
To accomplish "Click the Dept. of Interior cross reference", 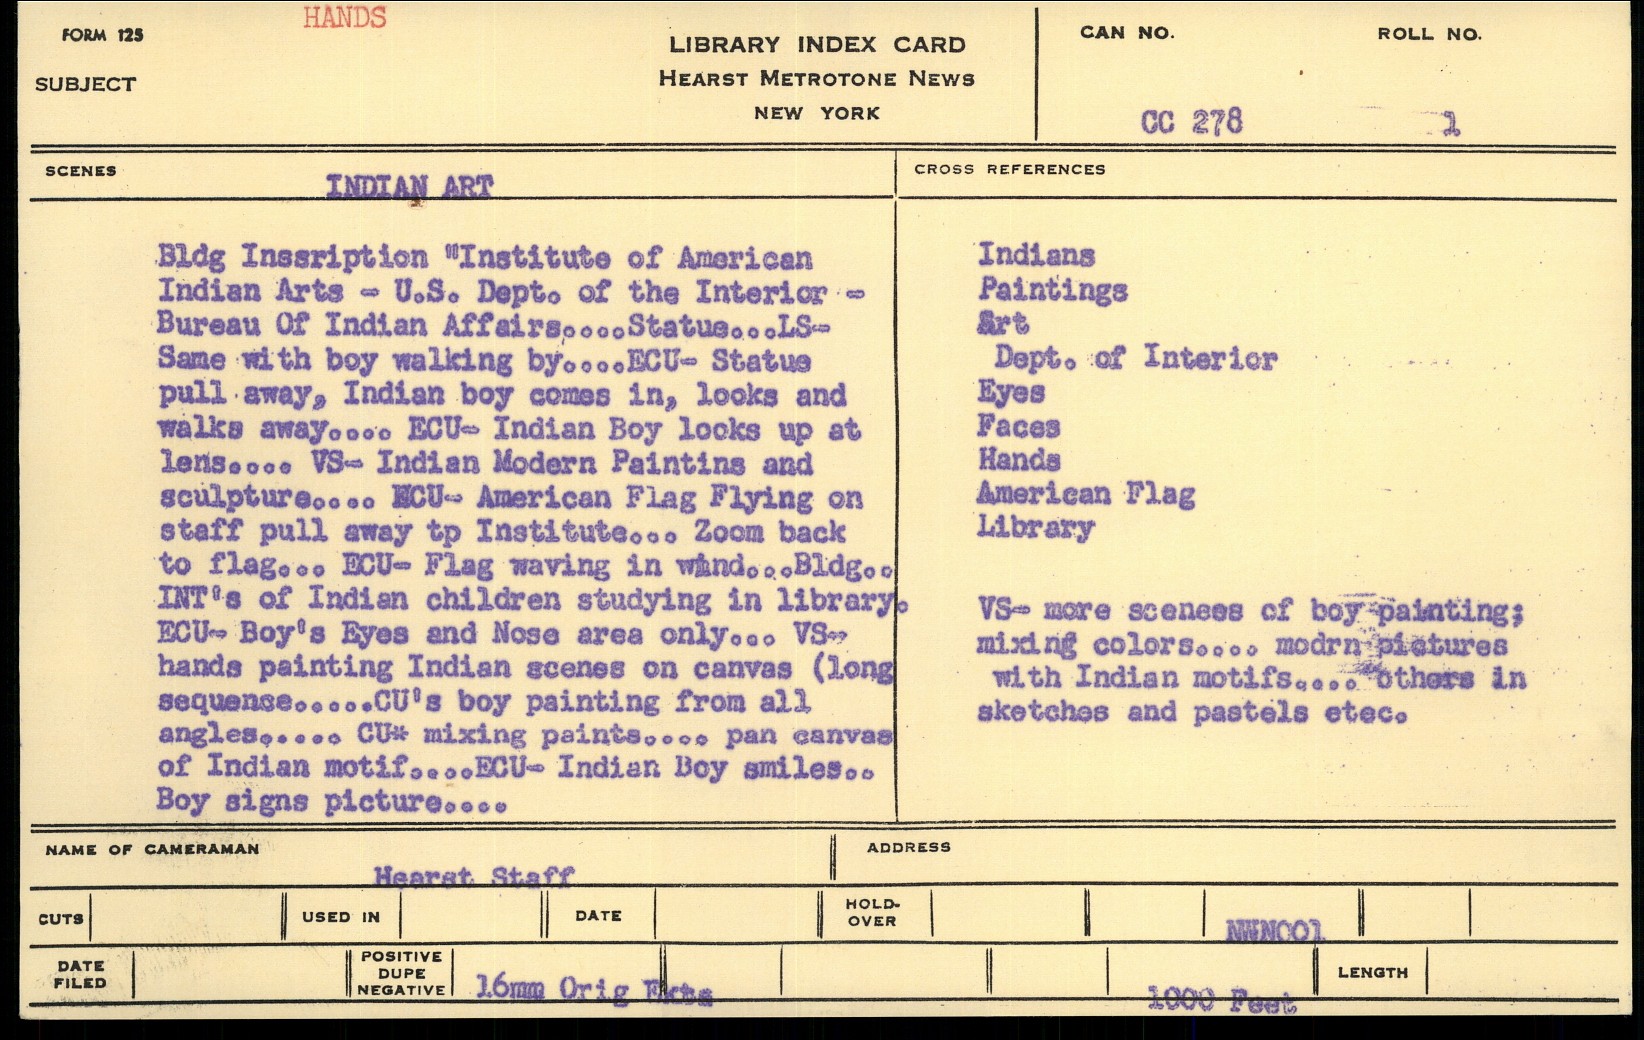I will click(x=1135, y=357).
